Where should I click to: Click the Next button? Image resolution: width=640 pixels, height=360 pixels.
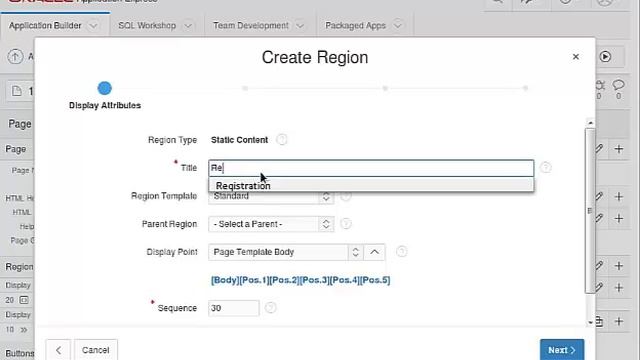coord(562,350)
